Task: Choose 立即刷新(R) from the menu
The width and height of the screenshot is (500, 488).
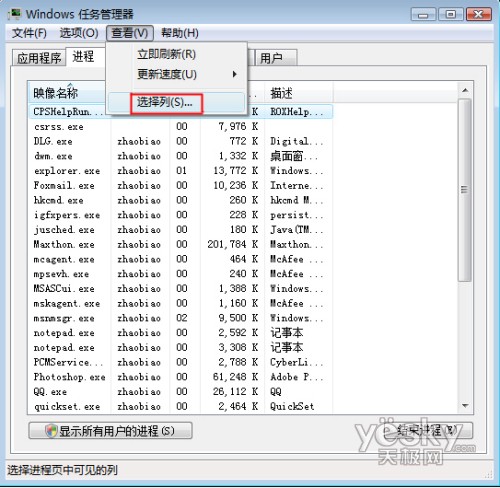Action: click(x=177, y=54)
